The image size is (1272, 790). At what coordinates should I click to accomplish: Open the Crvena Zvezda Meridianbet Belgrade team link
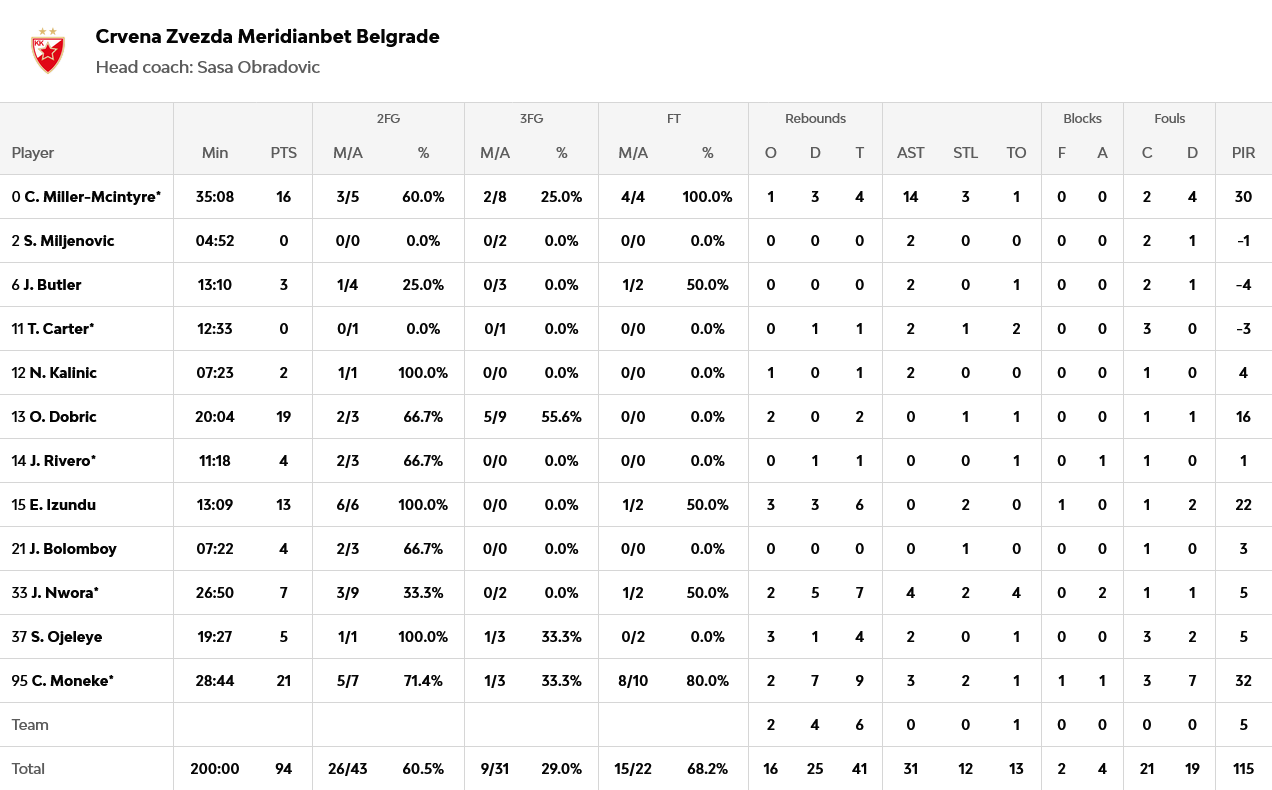[x=267, y=37]
